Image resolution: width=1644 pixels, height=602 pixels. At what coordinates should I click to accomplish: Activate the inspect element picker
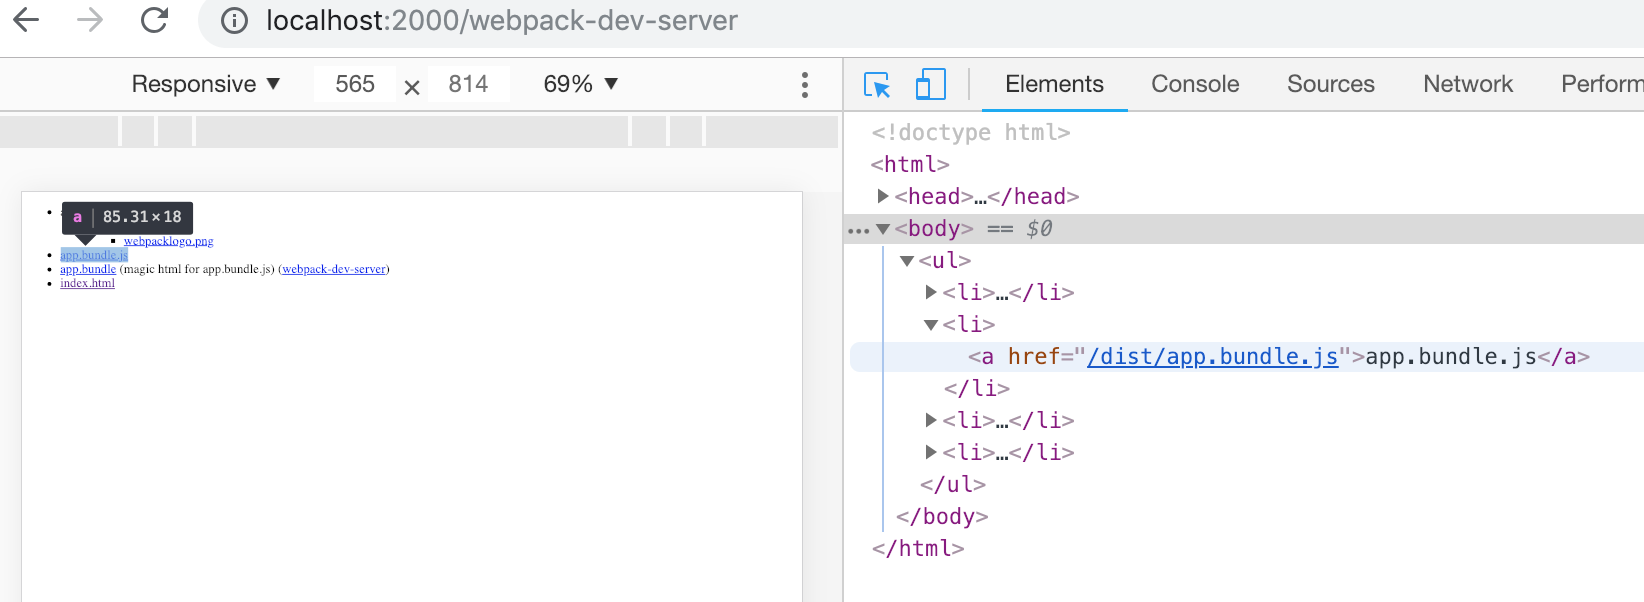877,85
